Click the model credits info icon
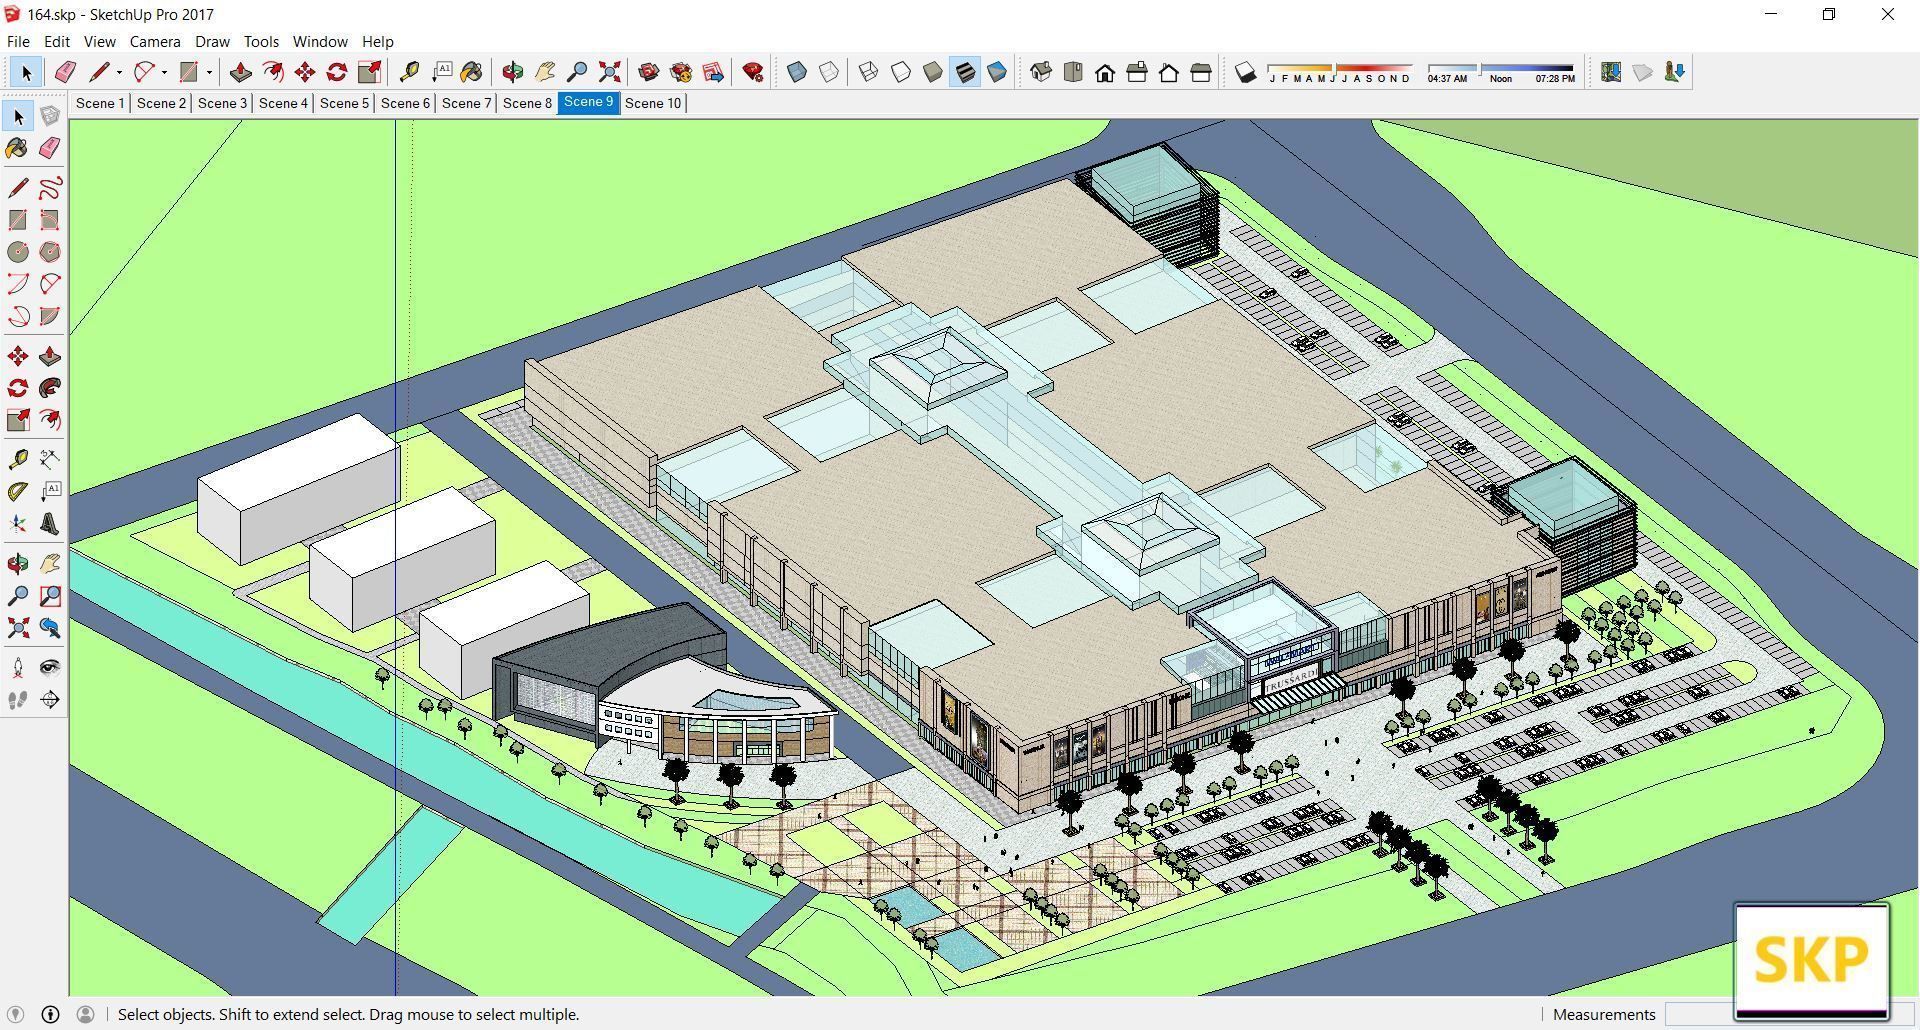Screen dimensions: 1920x1030 coord(50,1014)
